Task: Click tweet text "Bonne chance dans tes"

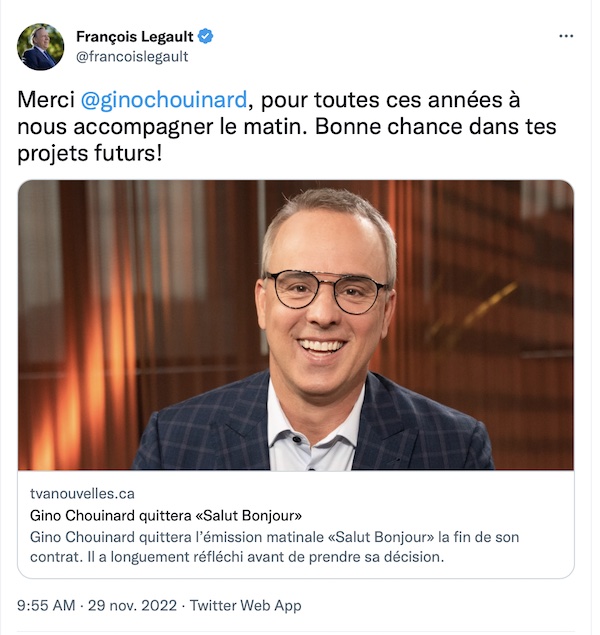Action: (x=436, y=127)
